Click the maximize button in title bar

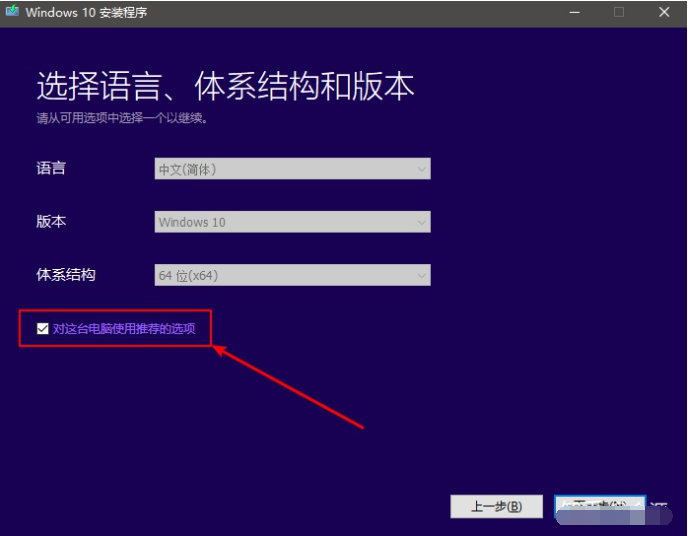click(619, 12)
